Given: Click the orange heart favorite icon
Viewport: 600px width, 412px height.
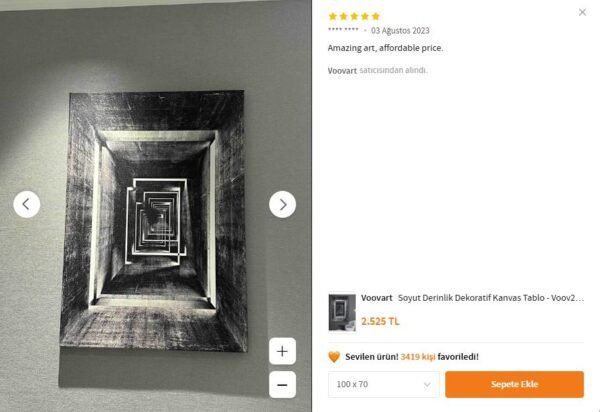Looking at the screenshot, I should coord(334,357).
